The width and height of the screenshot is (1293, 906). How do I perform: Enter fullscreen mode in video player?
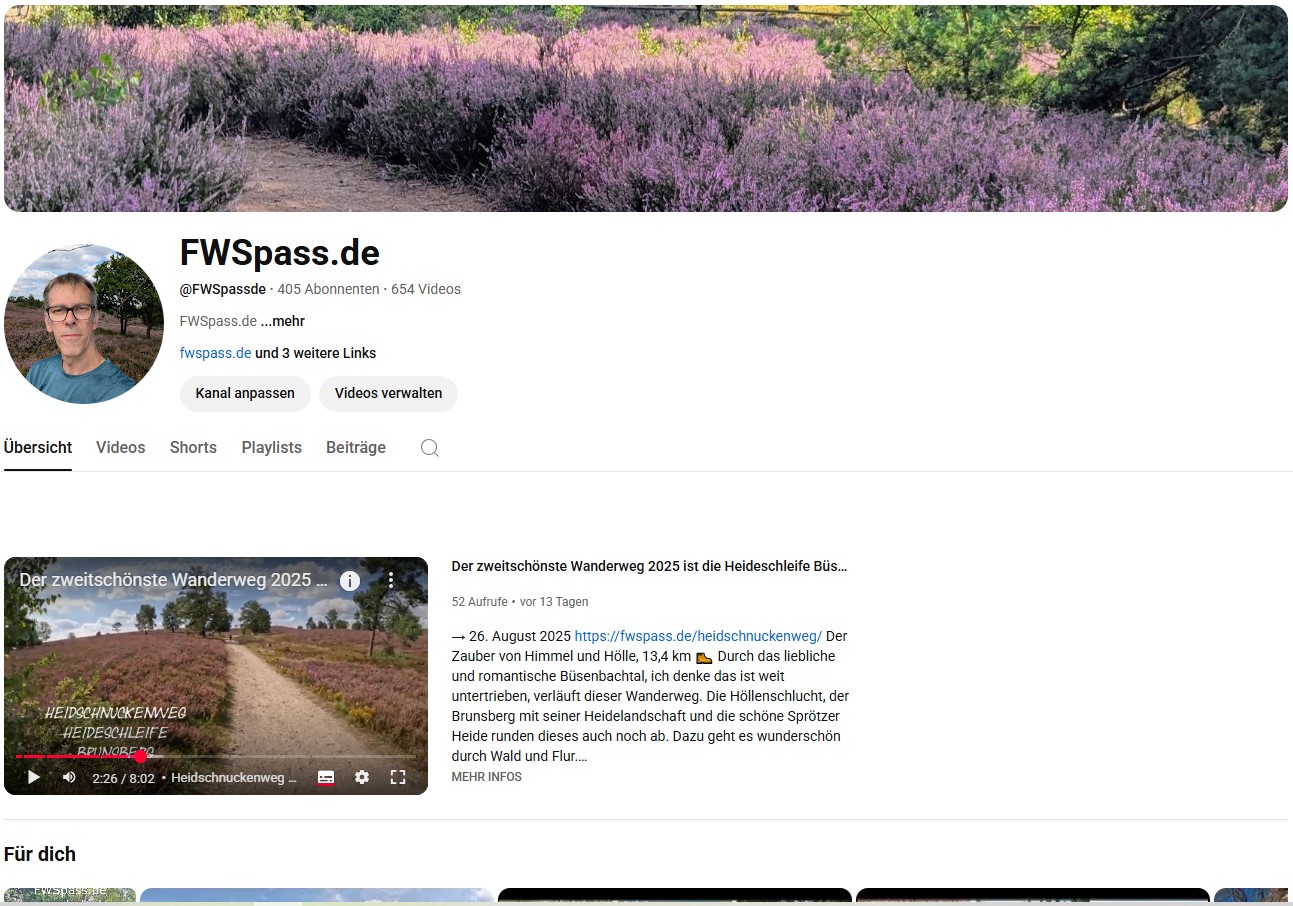tap(398, 777)
